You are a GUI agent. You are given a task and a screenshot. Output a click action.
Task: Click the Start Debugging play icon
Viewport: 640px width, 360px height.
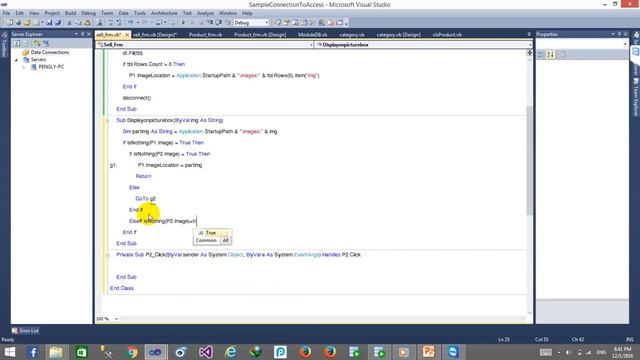[183, 22]
